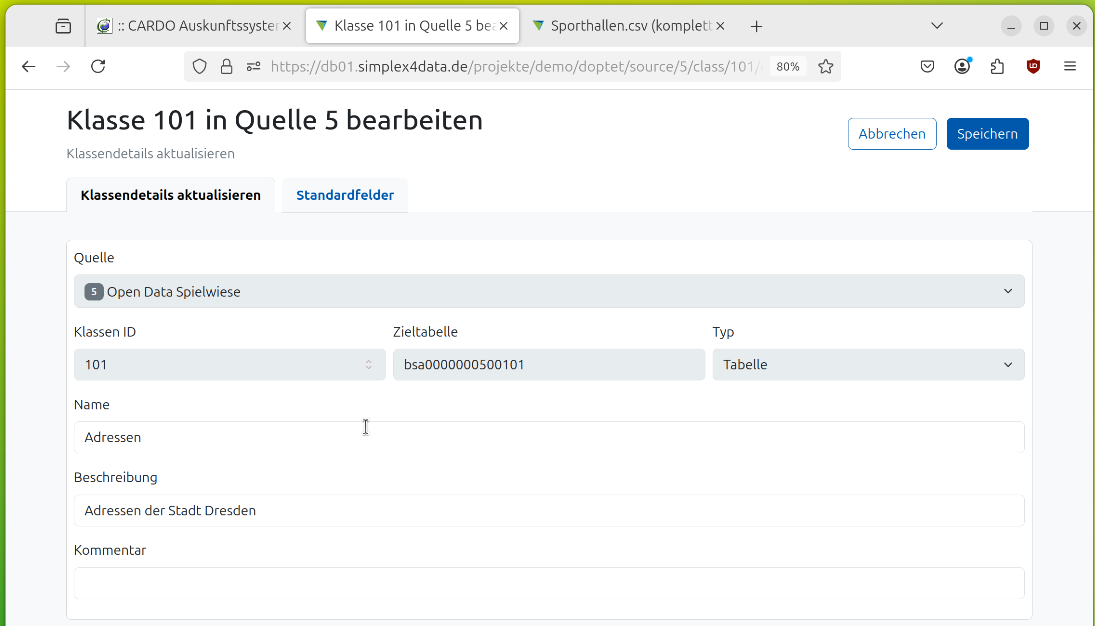Image resolution: width=1095 pixels, height=626 pixels.
Task: Click the Abbrechen button
Action: click(x=891, y=134)
